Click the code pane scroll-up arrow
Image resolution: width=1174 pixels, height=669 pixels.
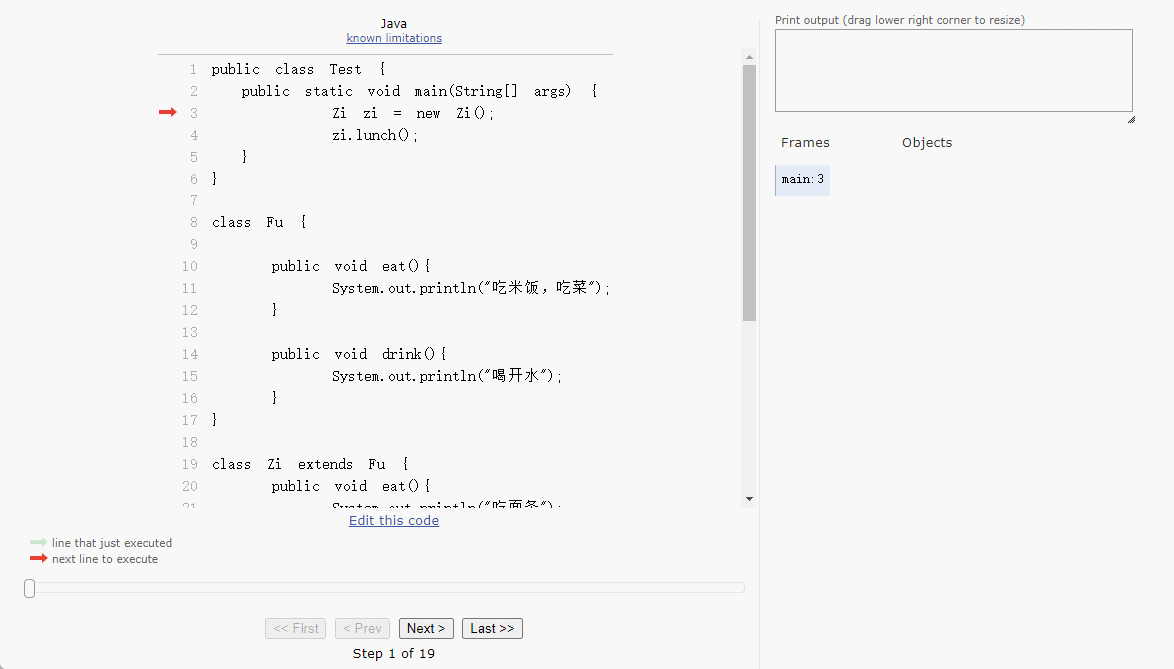(x=749, y=56)
